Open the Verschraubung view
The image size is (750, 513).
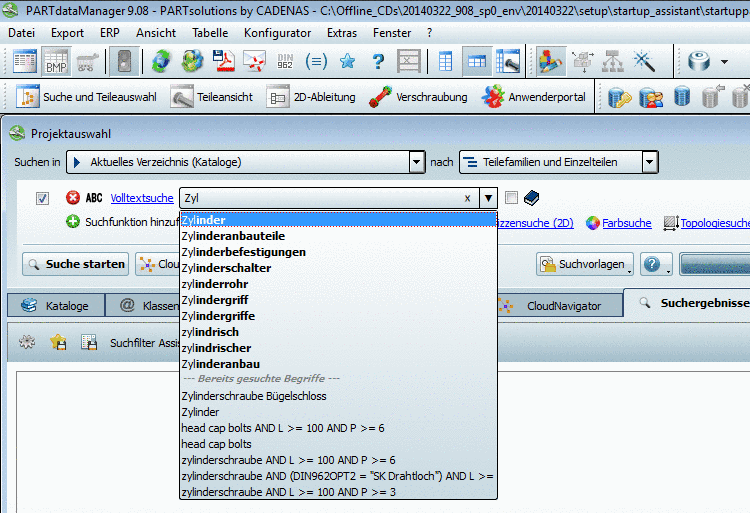pos(418,97)
